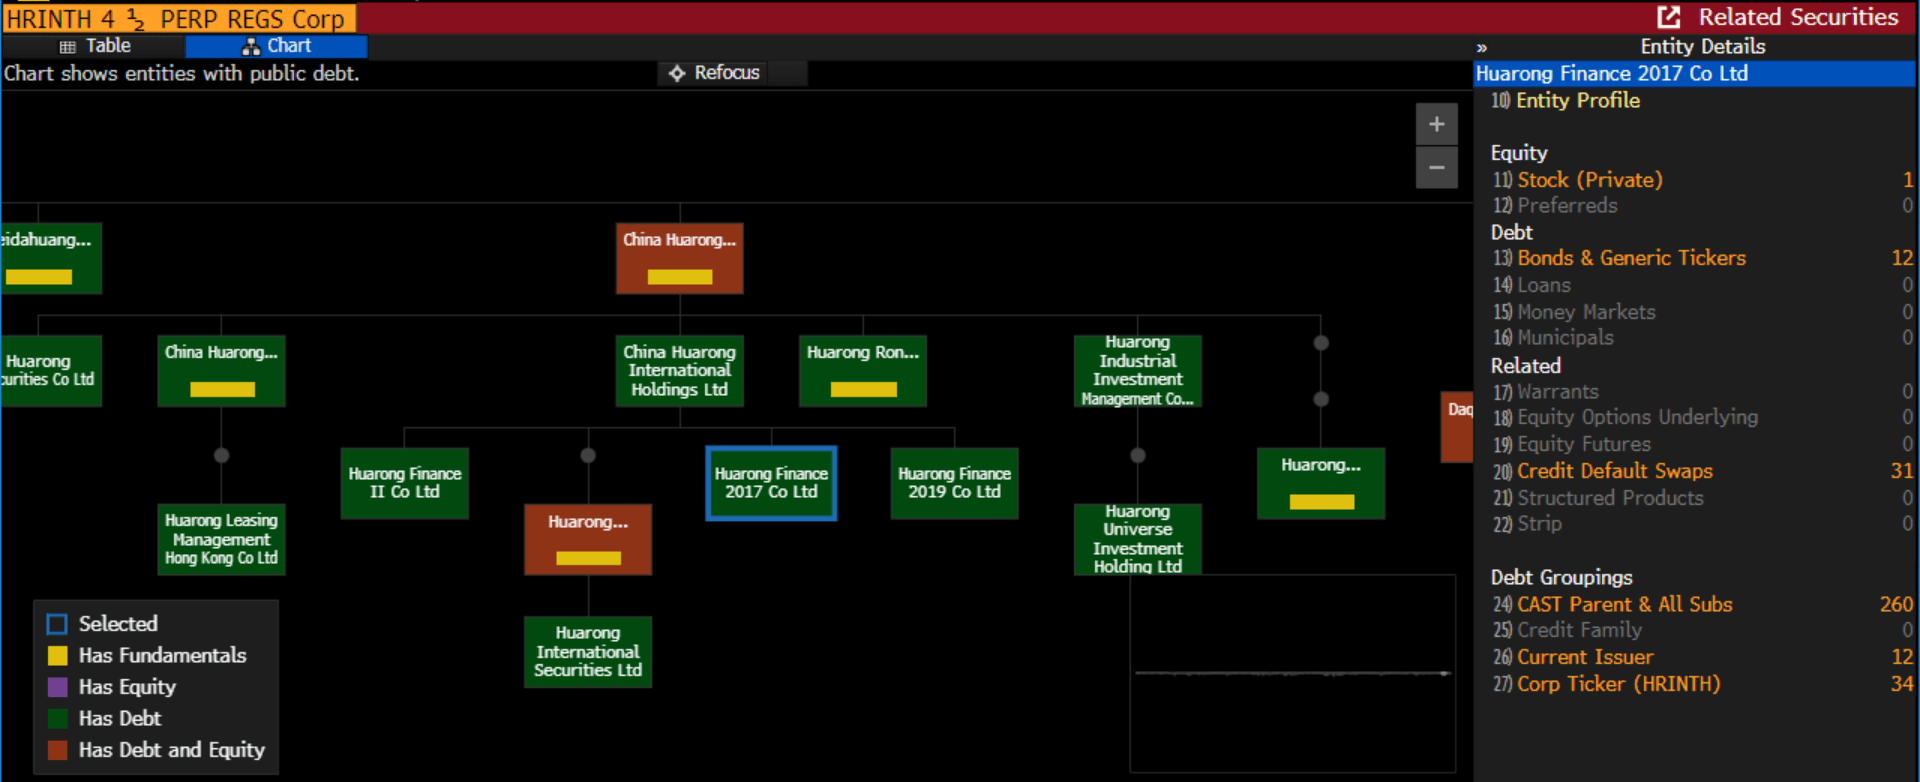Click the zoom in plus button

click(x=1436, y=124)
